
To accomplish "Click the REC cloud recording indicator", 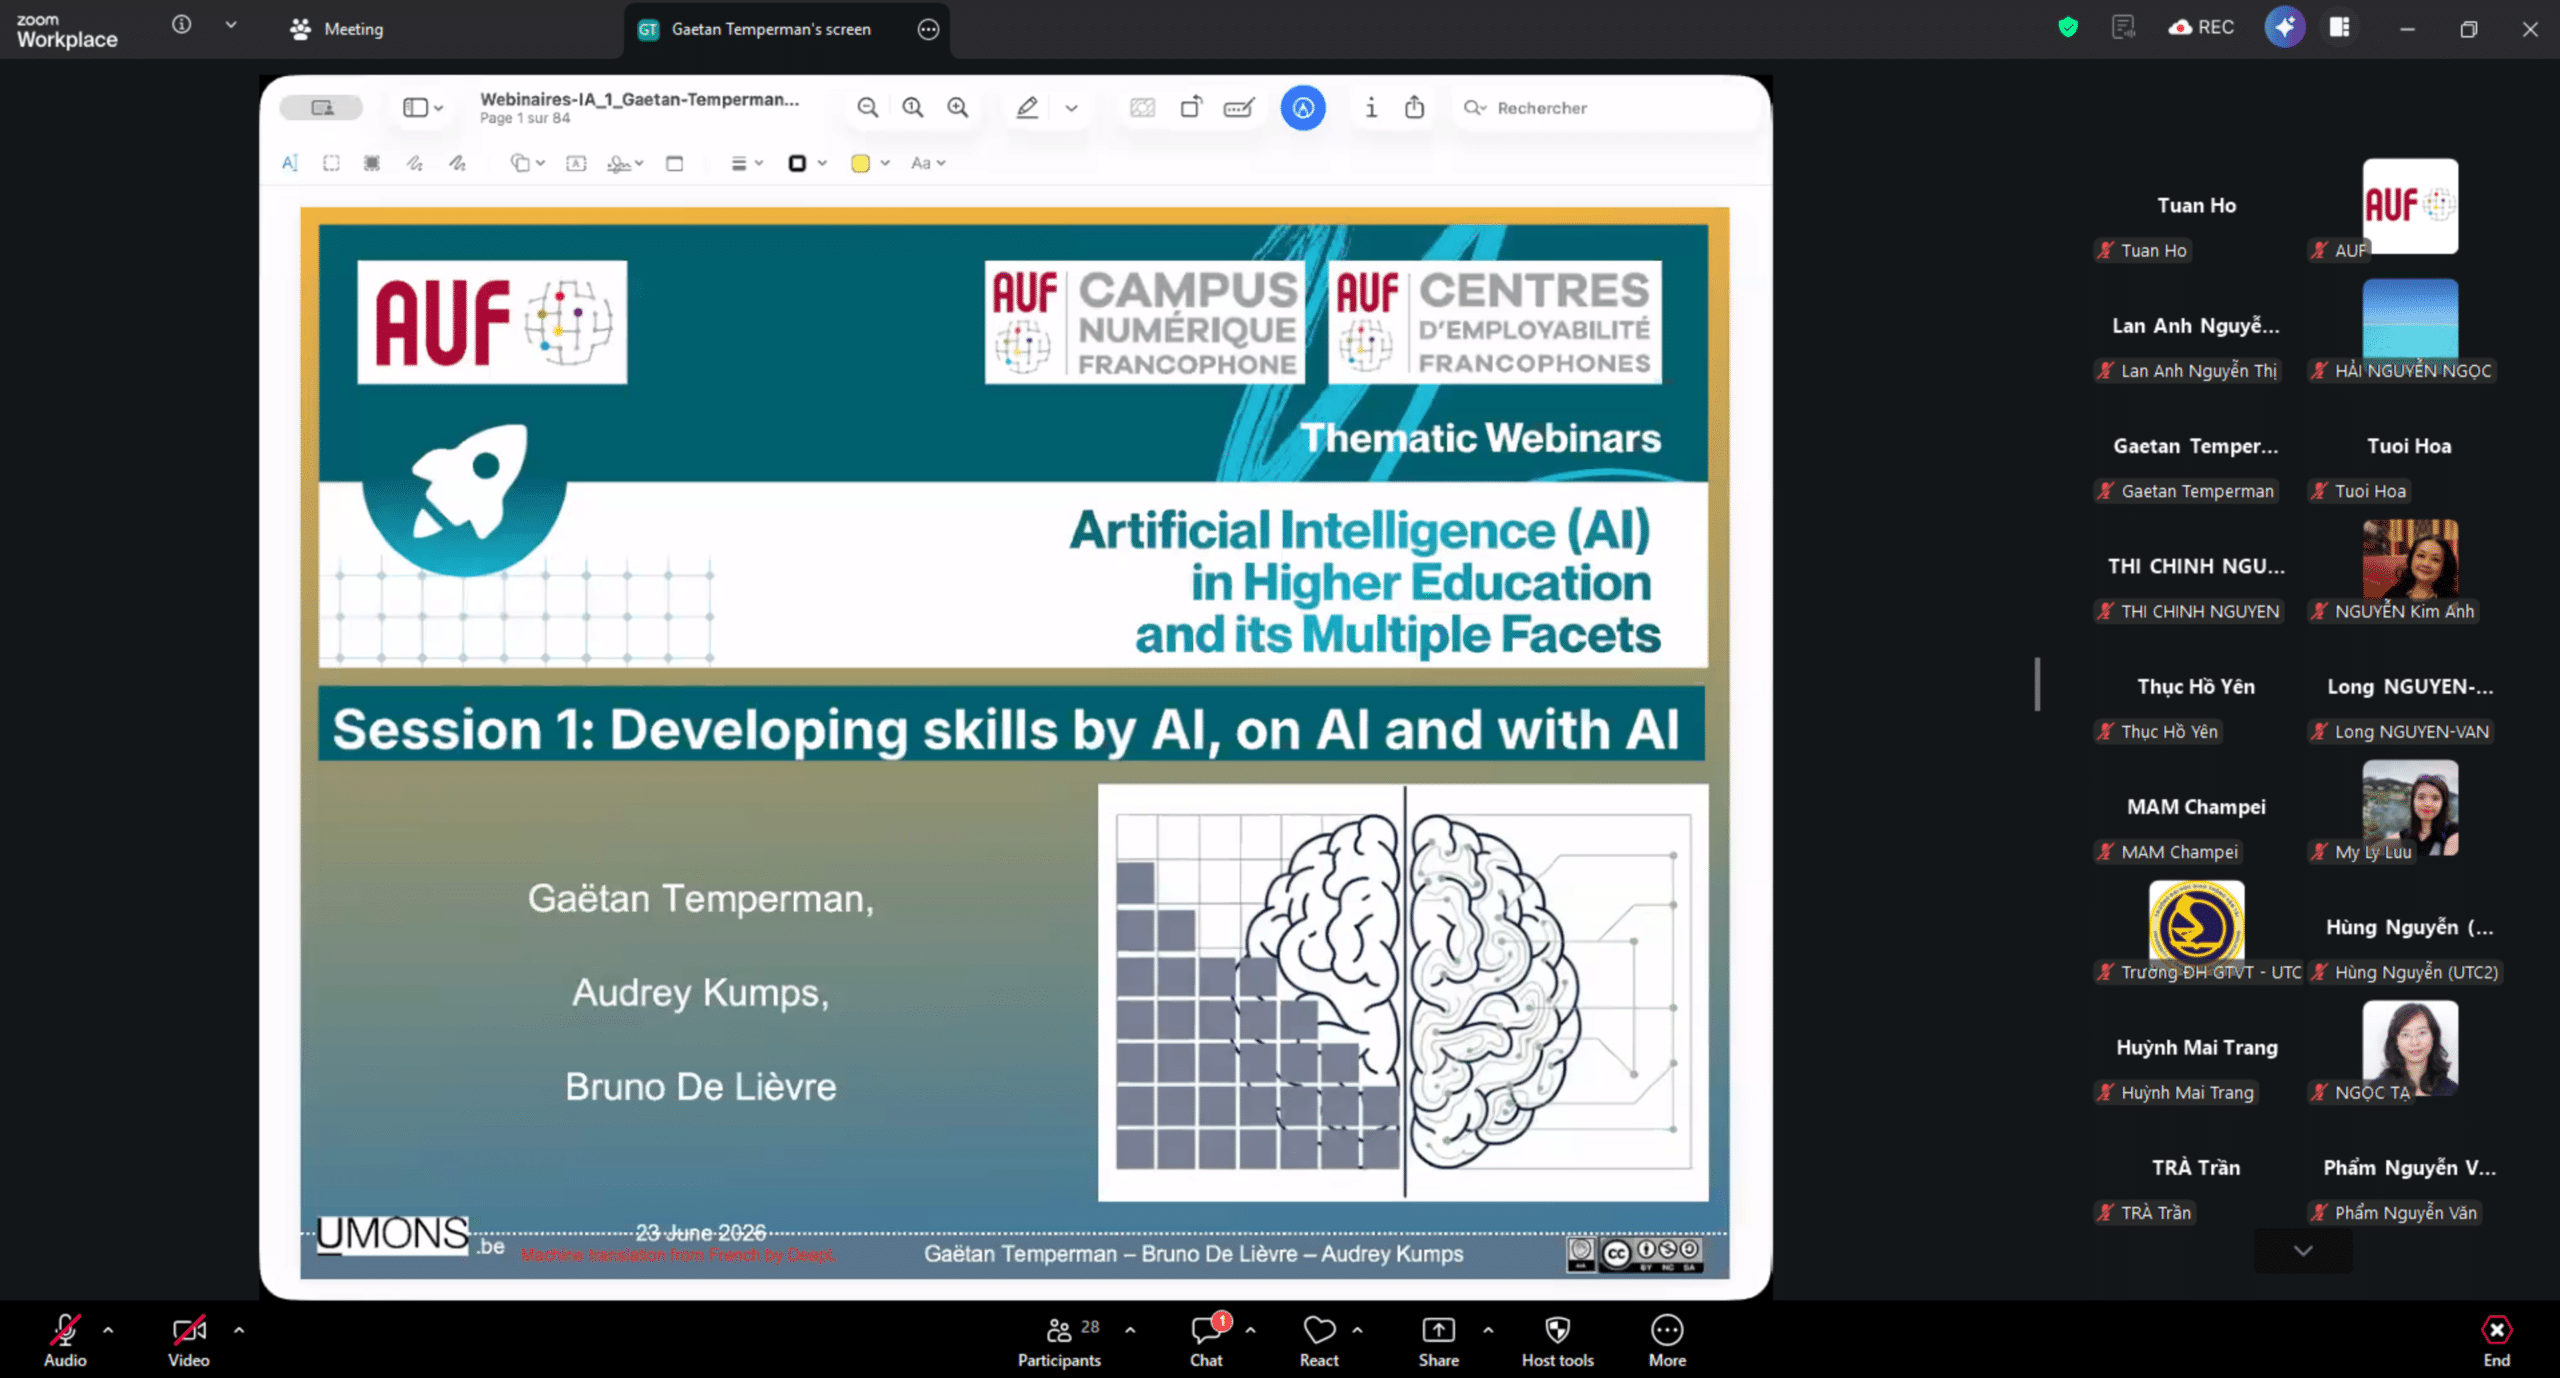I will tap(2201, 27).
